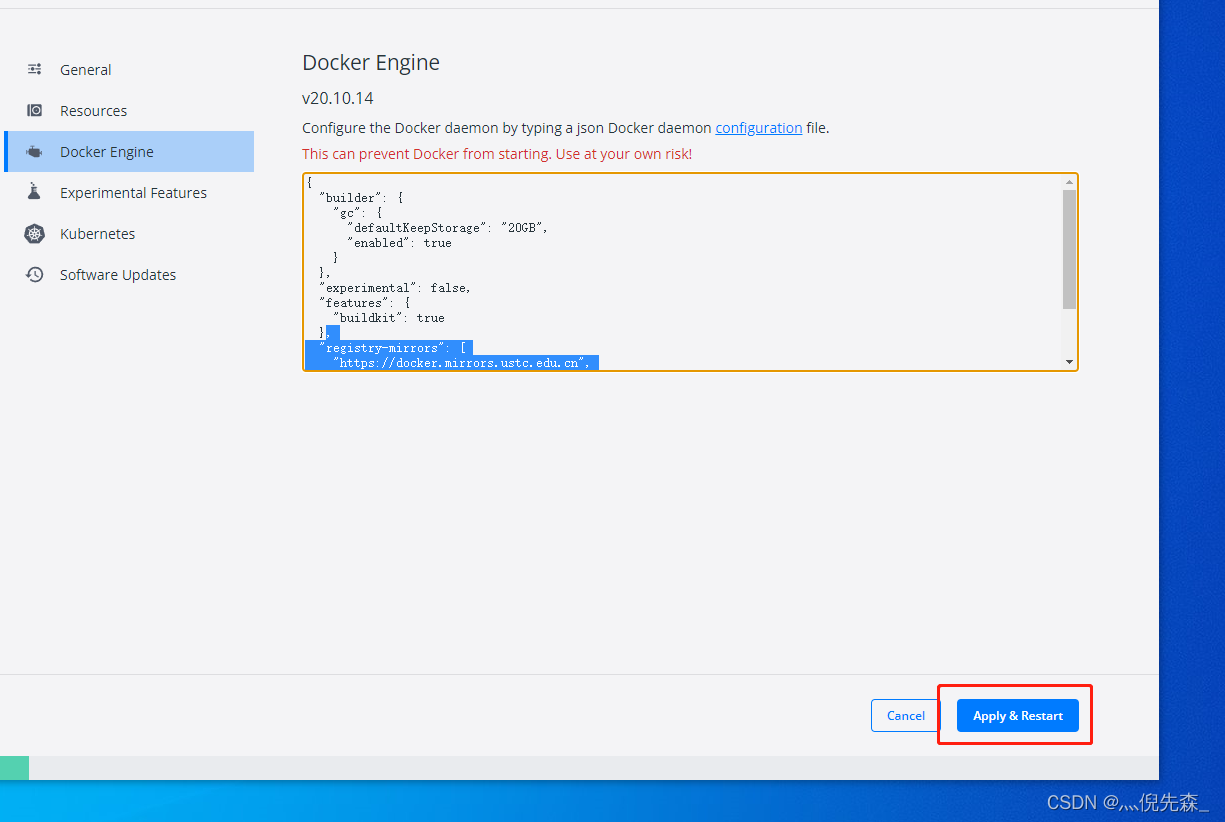Click the Docker Engine page heading

pyautogui.click(x=371, y=62)
